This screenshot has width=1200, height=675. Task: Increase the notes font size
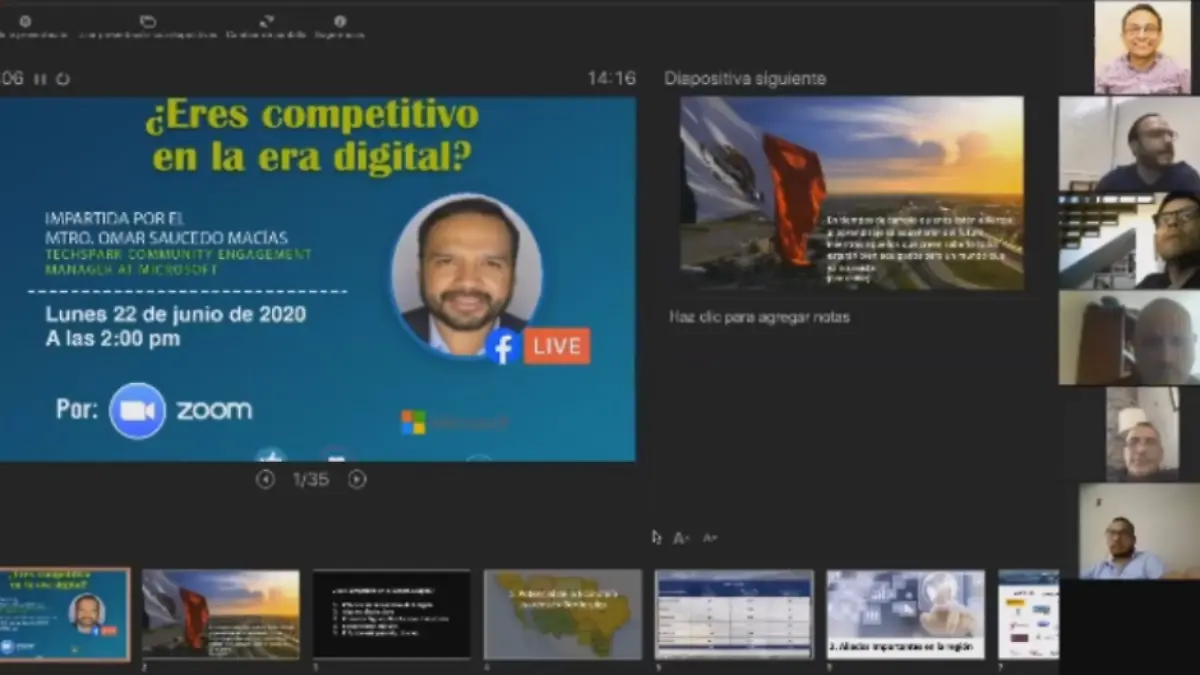[x=681, y=538]
